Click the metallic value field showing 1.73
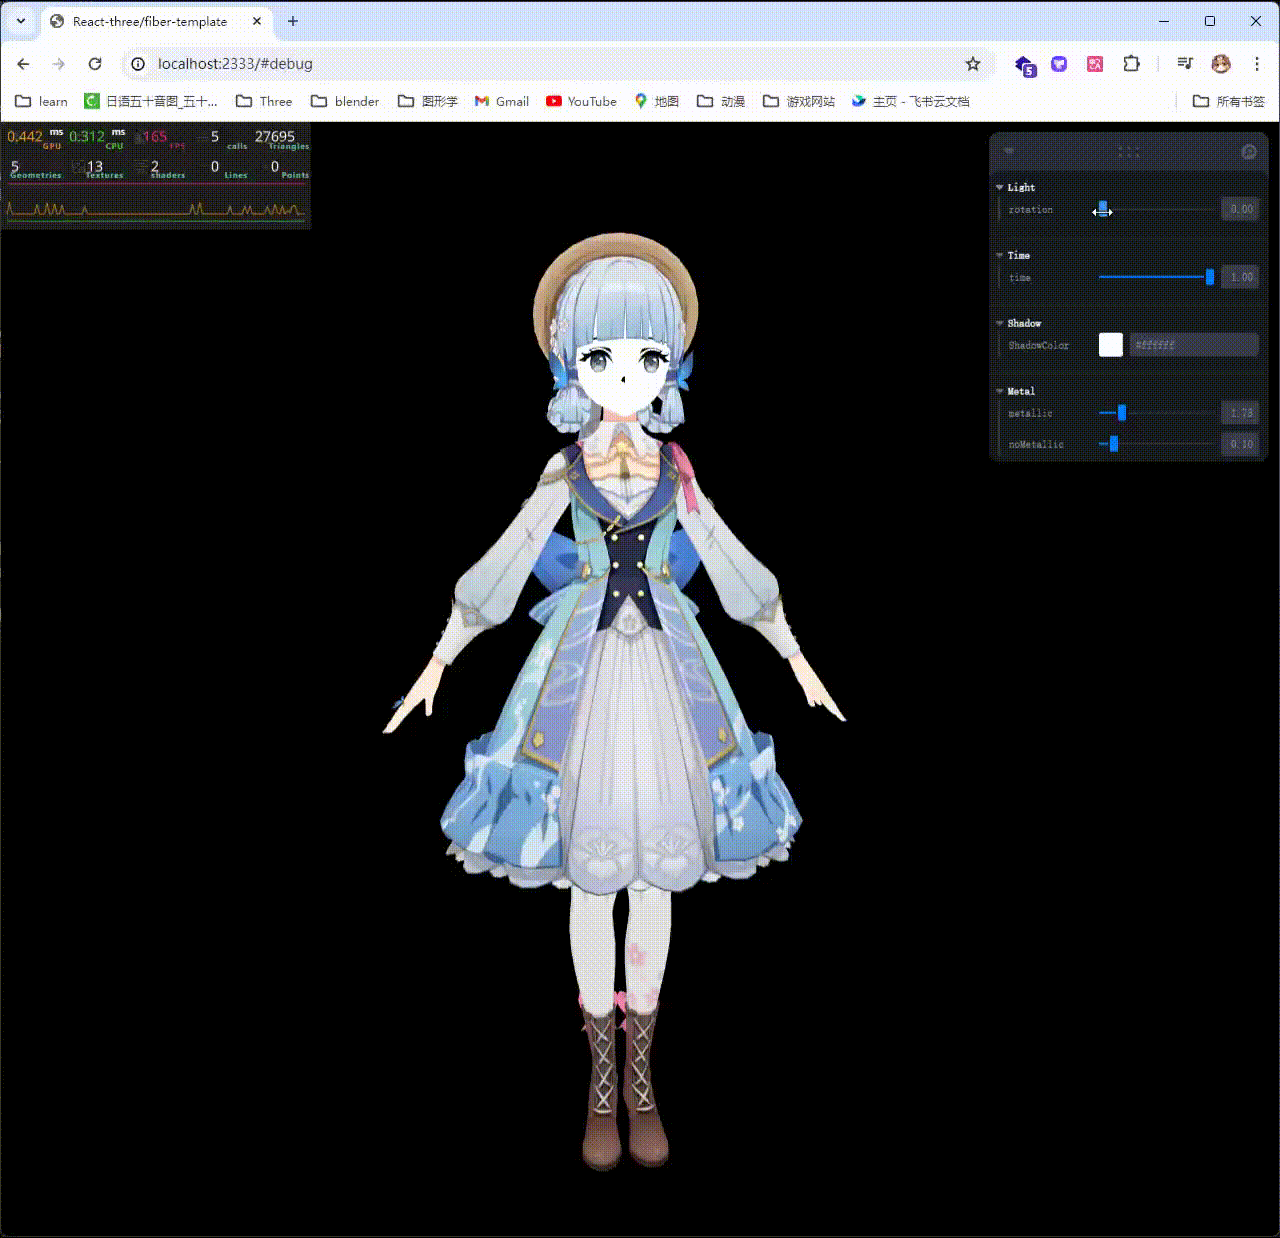 (x=1240, y=413)
